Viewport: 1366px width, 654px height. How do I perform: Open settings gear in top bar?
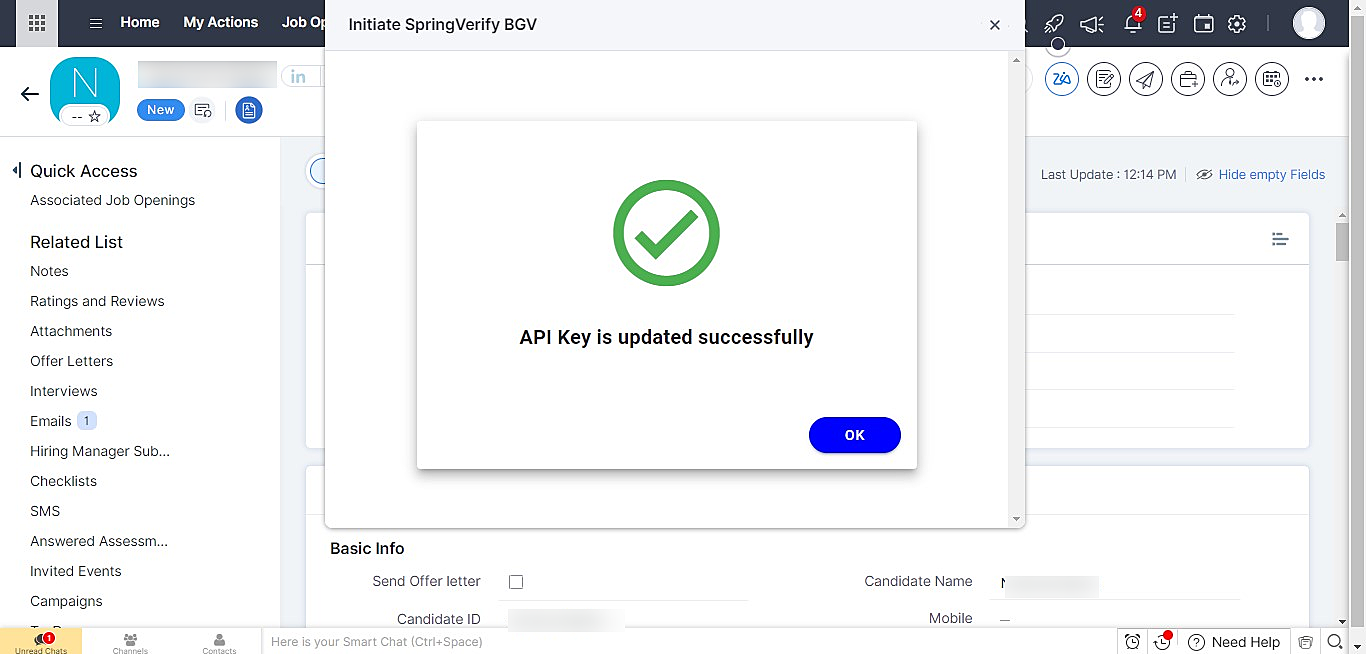coord(1237,24)
